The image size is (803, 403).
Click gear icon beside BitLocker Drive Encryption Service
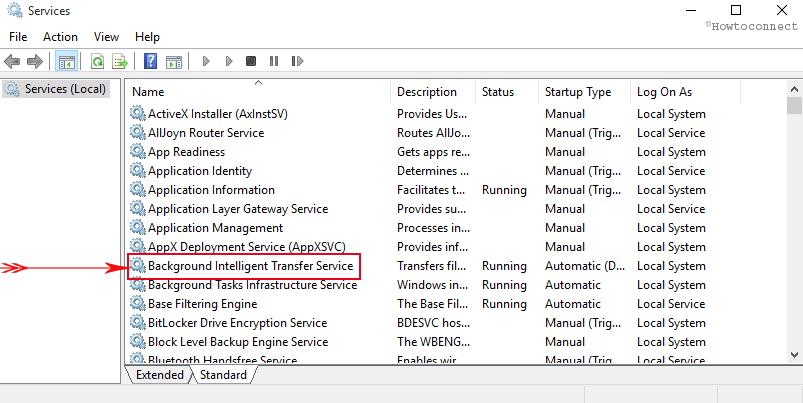(x=137, y=322)
